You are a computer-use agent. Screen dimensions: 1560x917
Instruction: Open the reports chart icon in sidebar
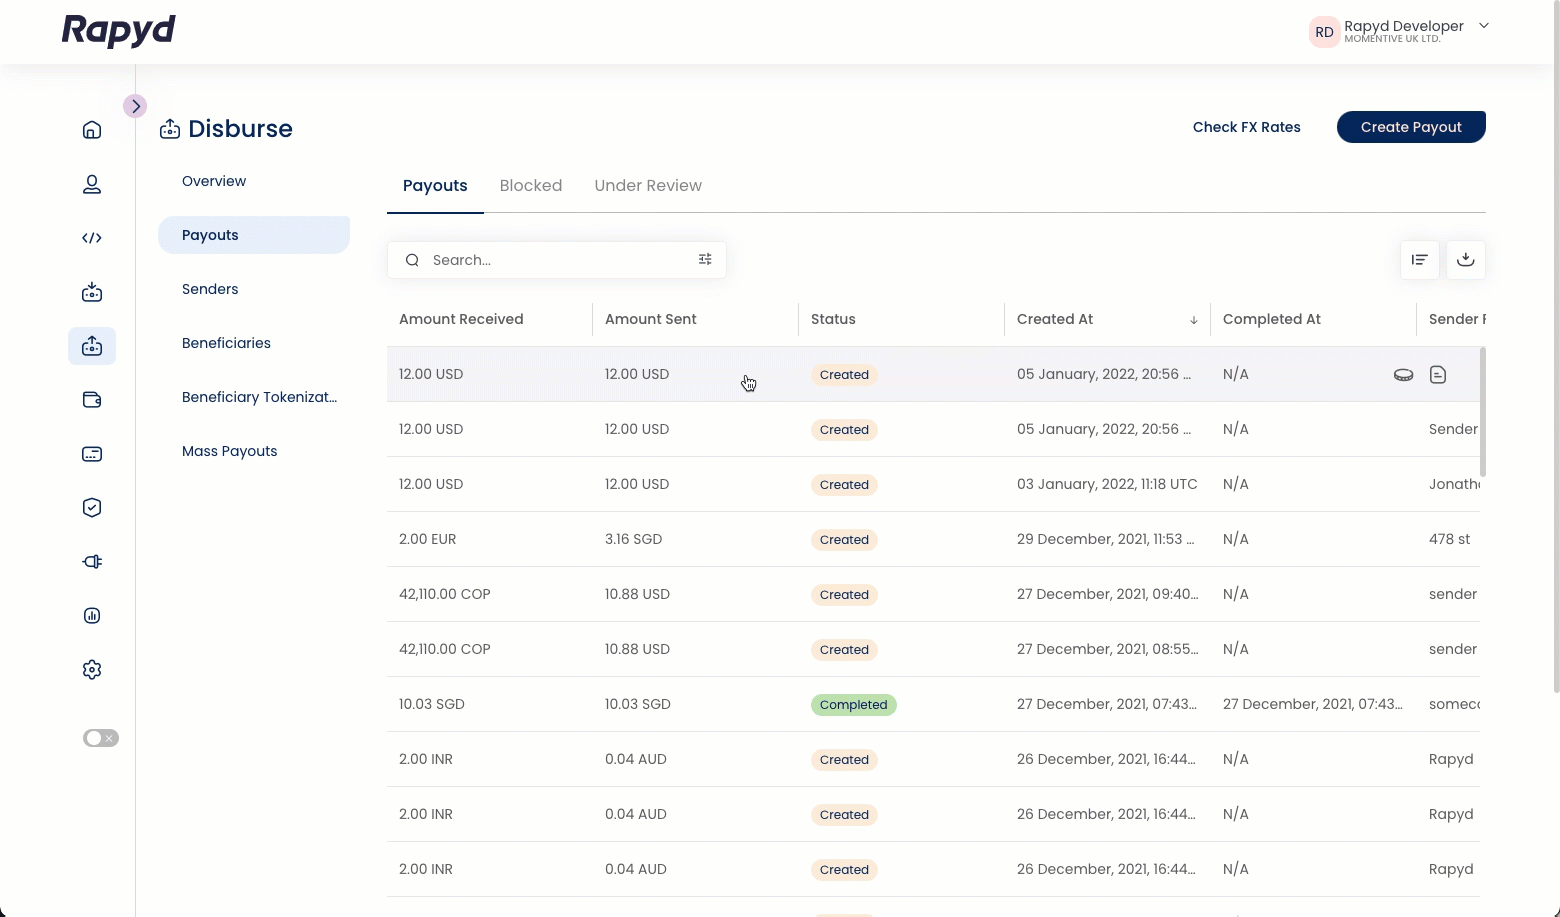pyautogui.click(x=92, y=616)
